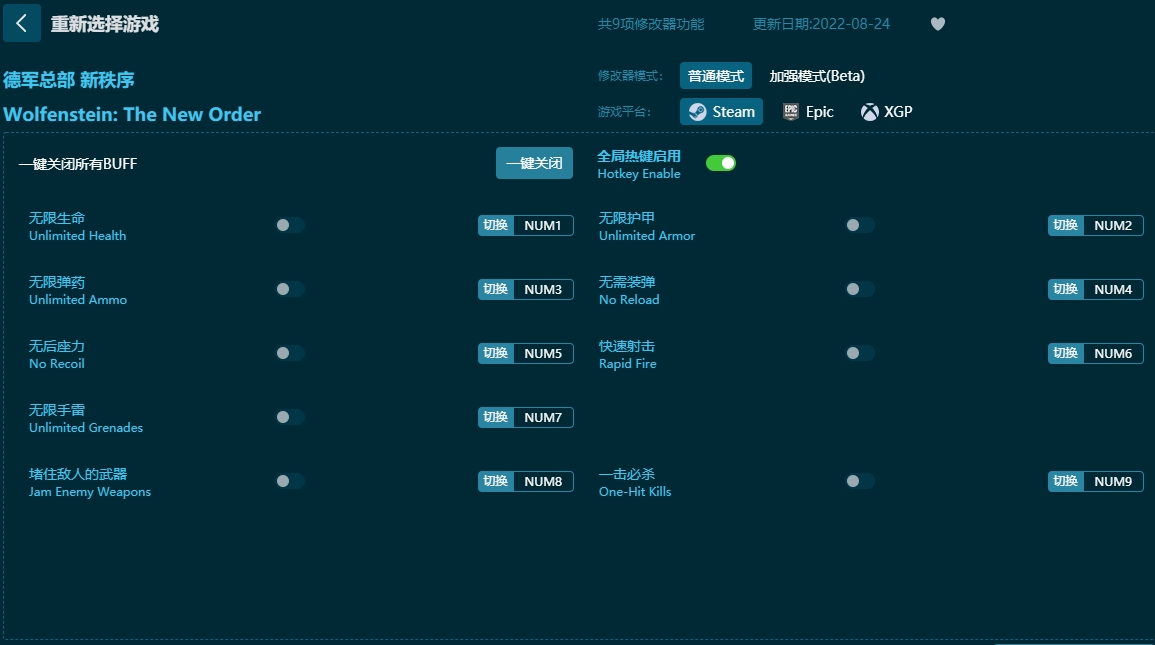Enable Unlimited Armor toggle
Image resolution: width=1155 pixels, height=645 pixels.
860,225
